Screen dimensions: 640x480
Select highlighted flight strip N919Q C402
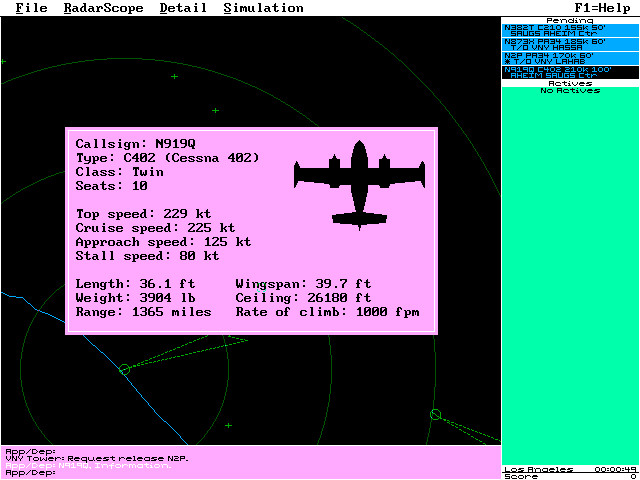[x=571, y=72]
